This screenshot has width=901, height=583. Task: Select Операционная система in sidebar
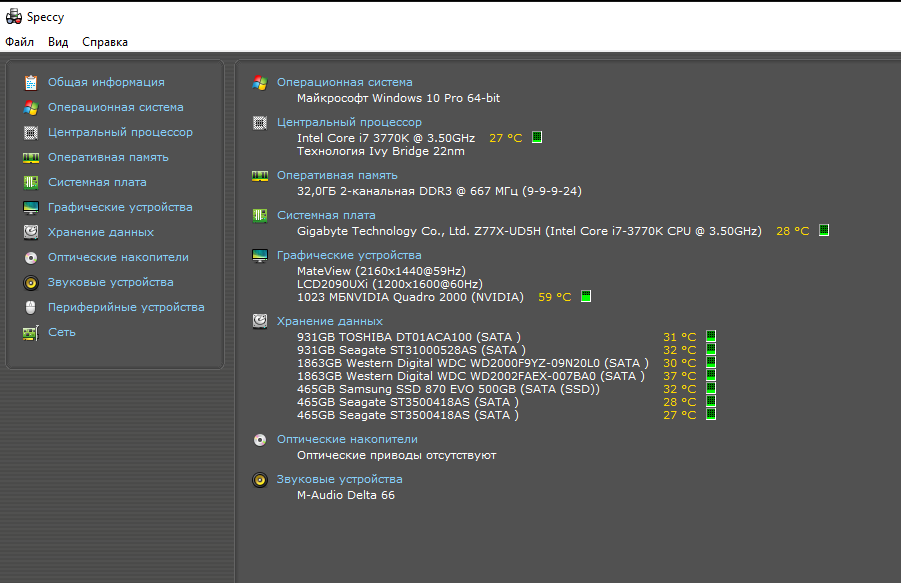[115, 107]
